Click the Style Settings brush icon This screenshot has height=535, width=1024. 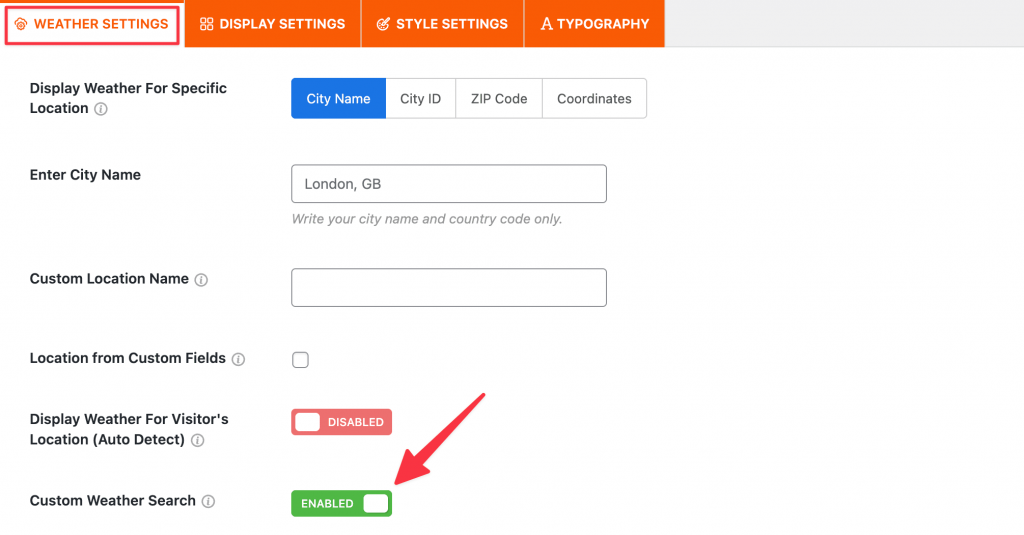point(383,24)
